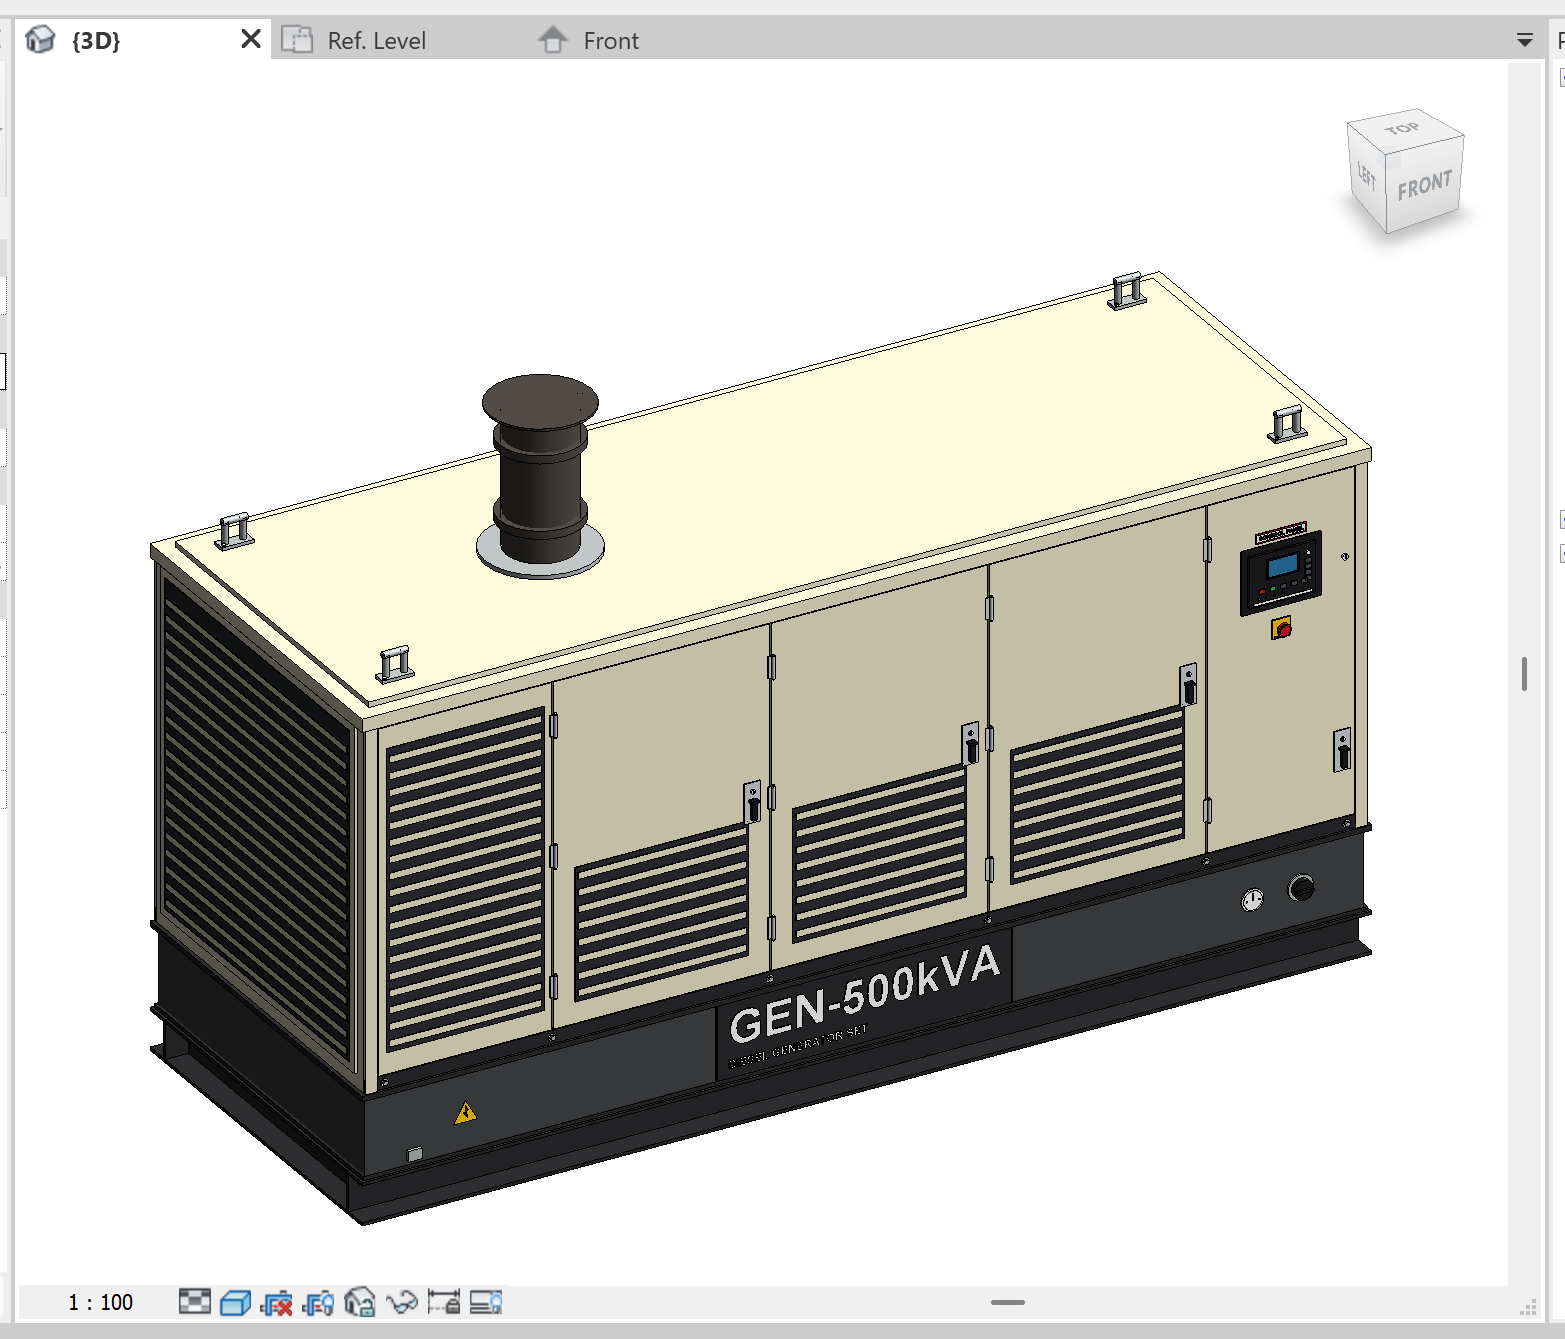The height and width of the screenshot is (1339, 1565).
Task: Click the horizontal scrollbar thumb
Action: point(1008,1302)
